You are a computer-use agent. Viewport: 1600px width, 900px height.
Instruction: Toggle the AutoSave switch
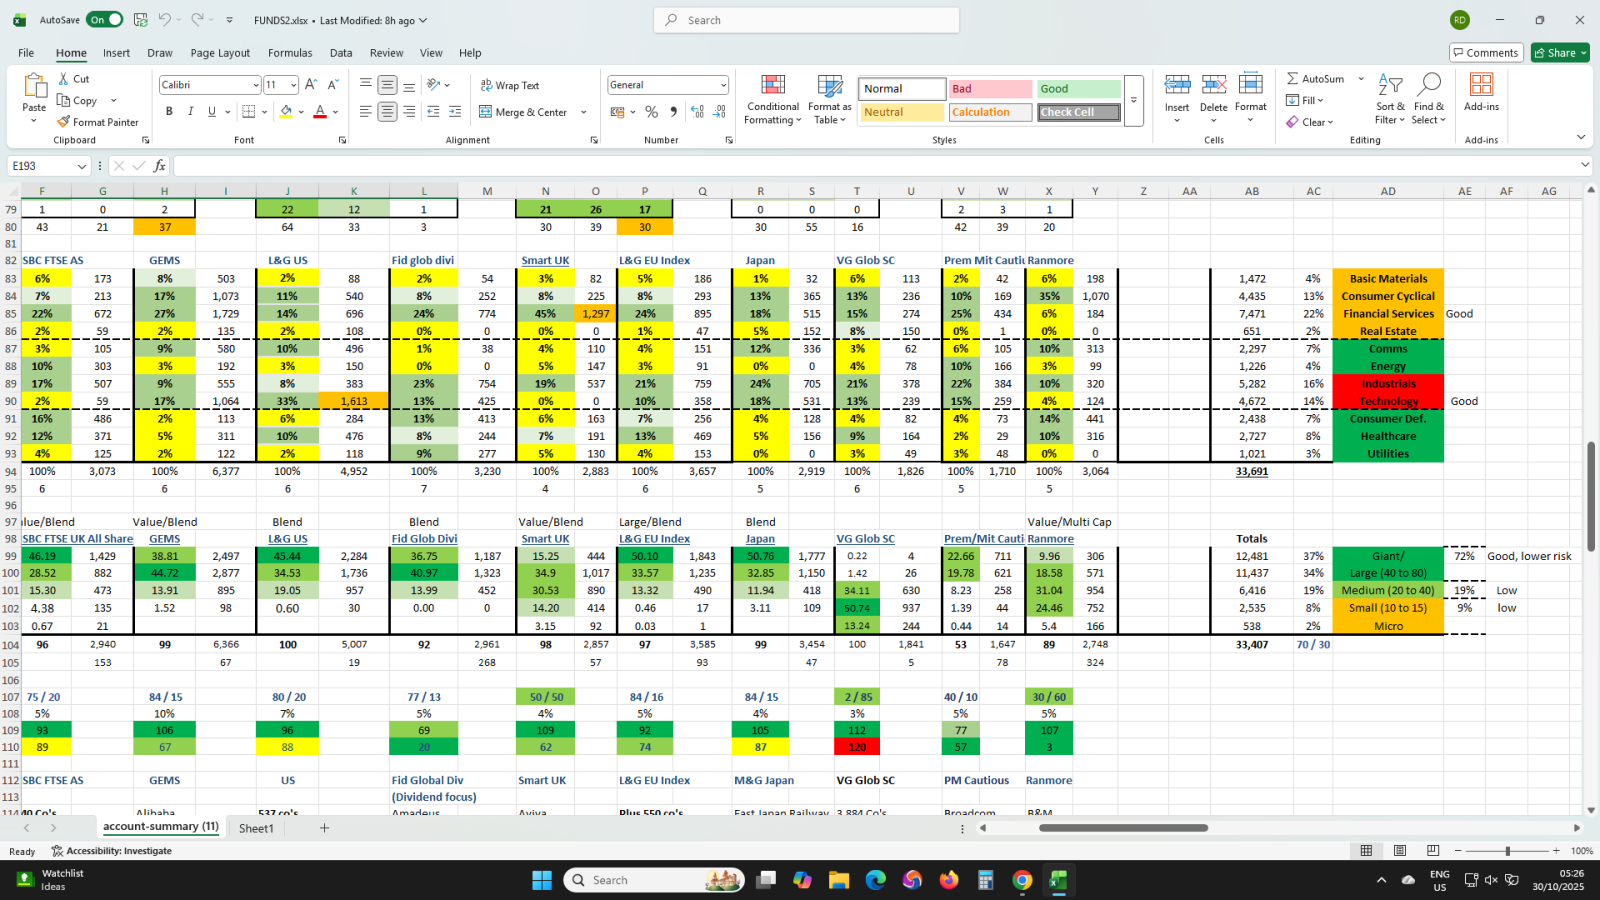click(x=104, y=20)
